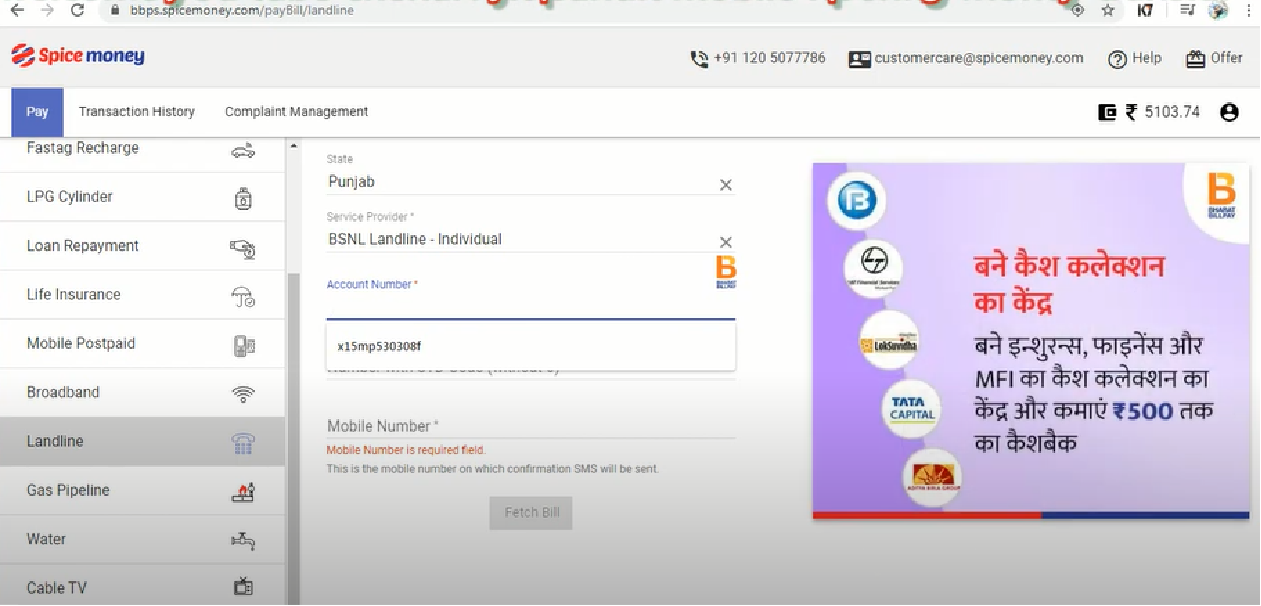The image size is (1261, 606).
Task: Select Cable TV category
Action: point(142,586)
